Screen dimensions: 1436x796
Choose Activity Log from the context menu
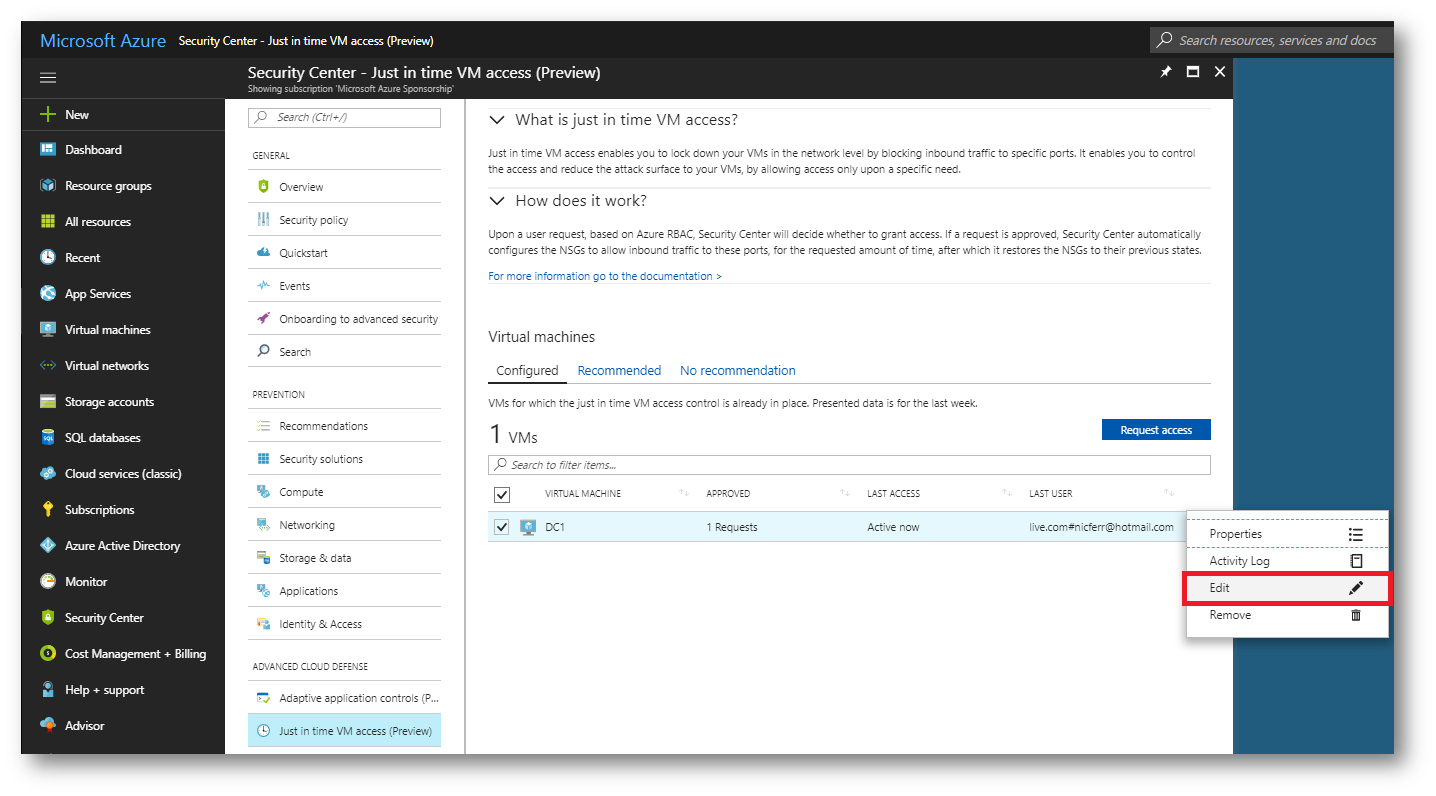pyautogui.click(x=1287, y=561)
